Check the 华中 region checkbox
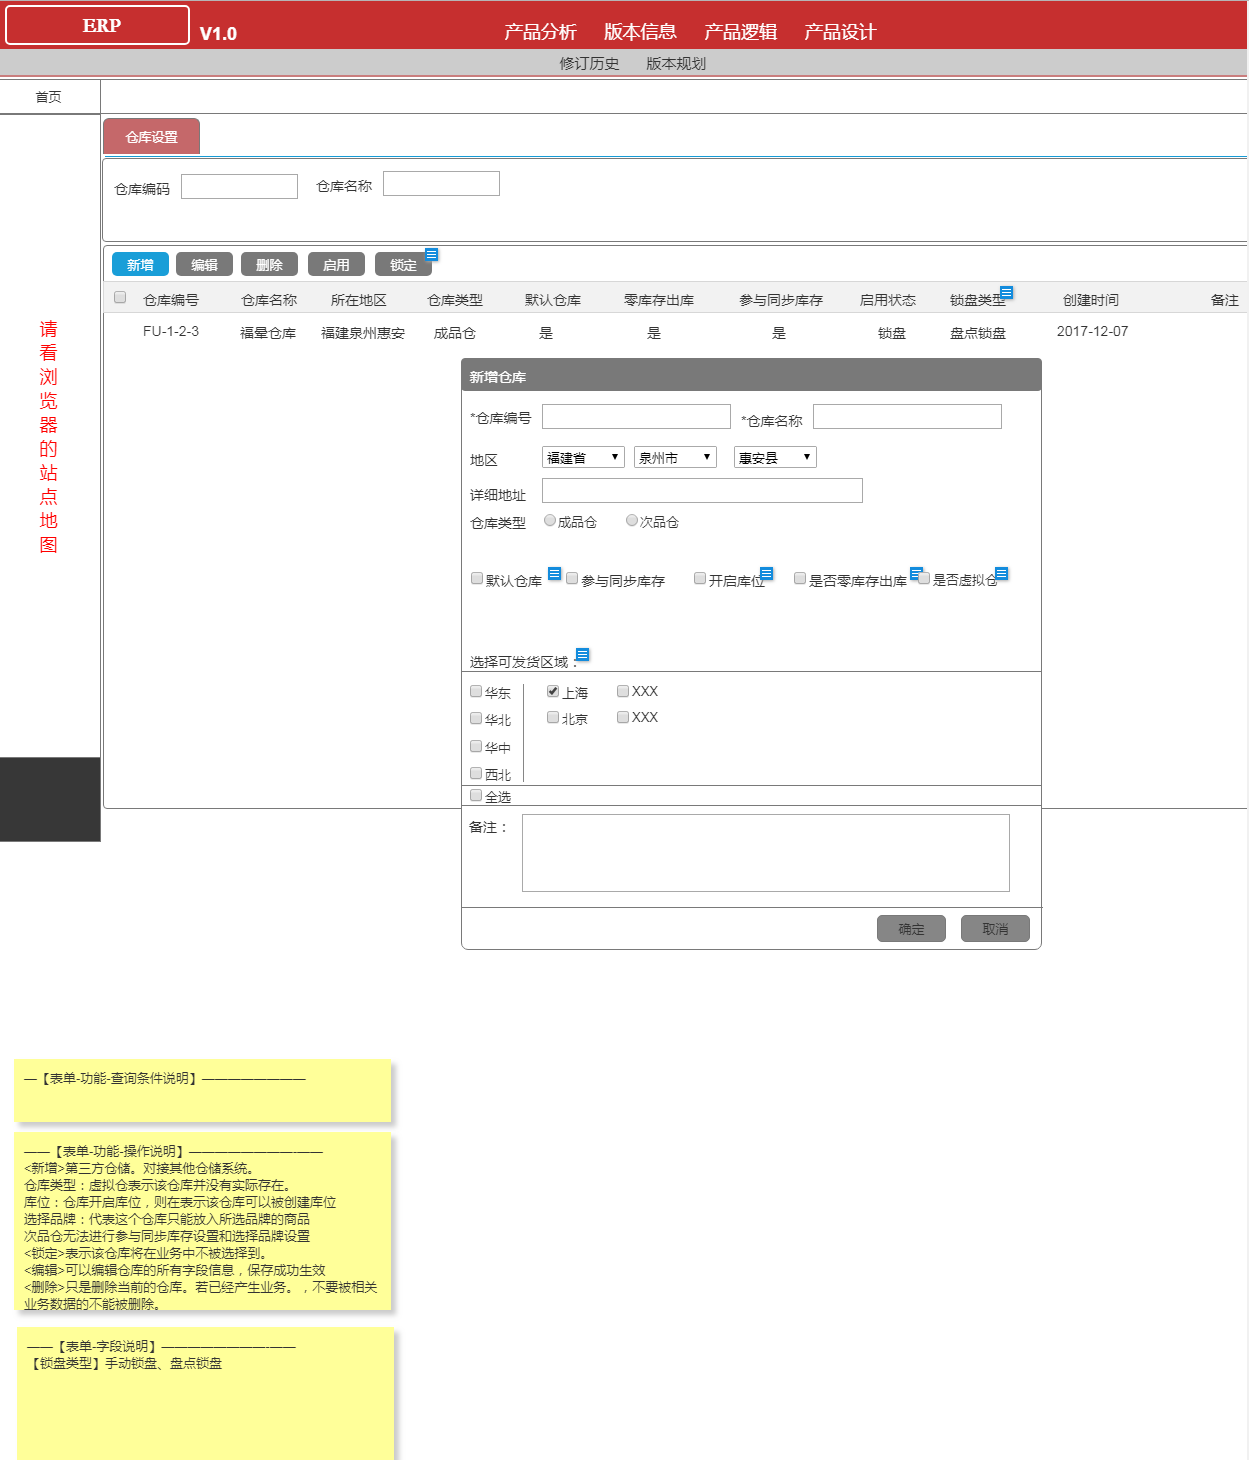 [476, 746]
